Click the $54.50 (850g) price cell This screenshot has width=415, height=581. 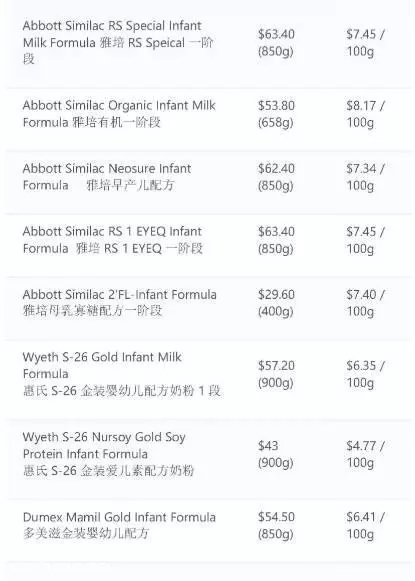(x=276, y=525)
